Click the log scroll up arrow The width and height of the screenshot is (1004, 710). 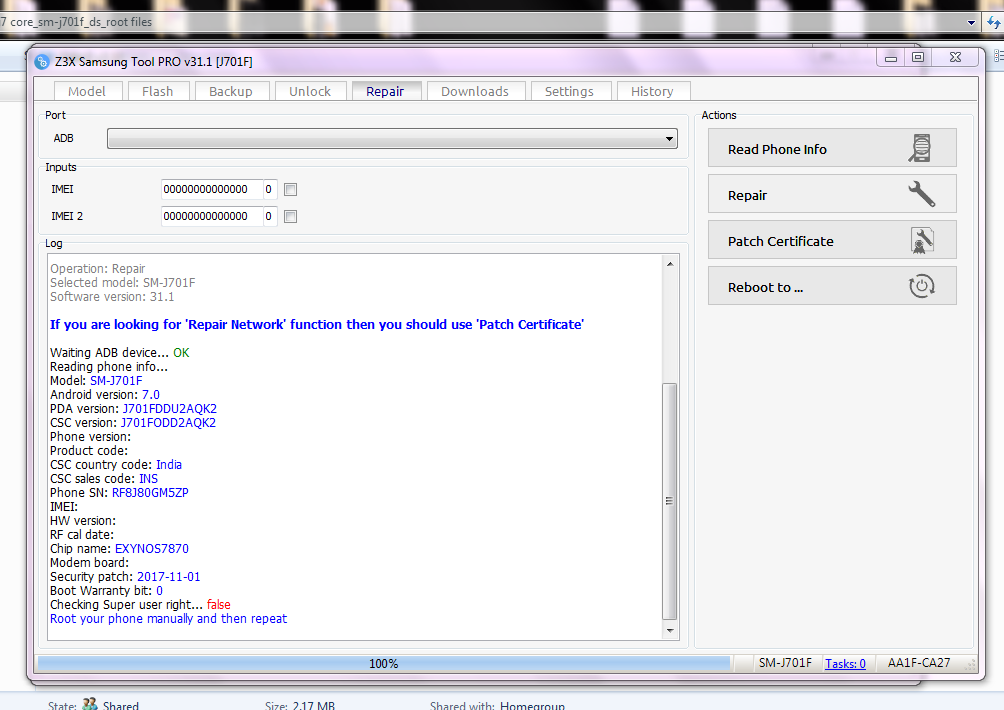pos(670,264)
